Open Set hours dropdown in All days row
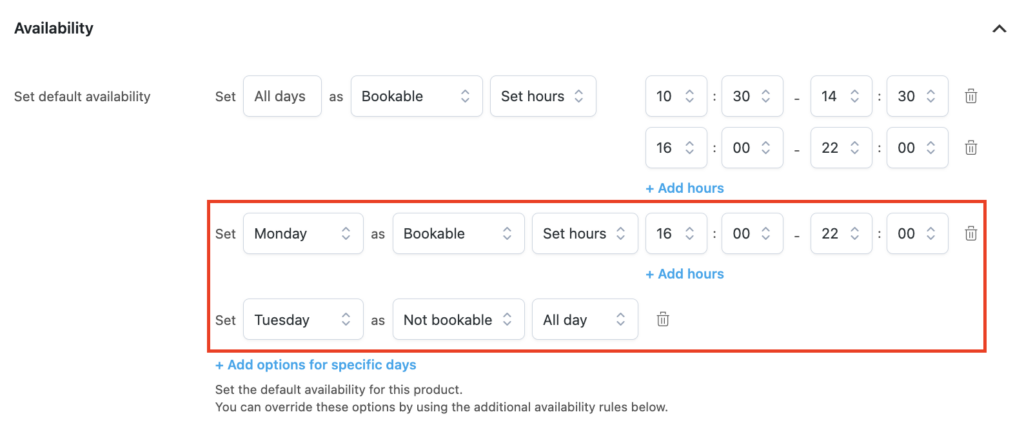This screenshot has height=441, width=1024. (x=543, y=96)
